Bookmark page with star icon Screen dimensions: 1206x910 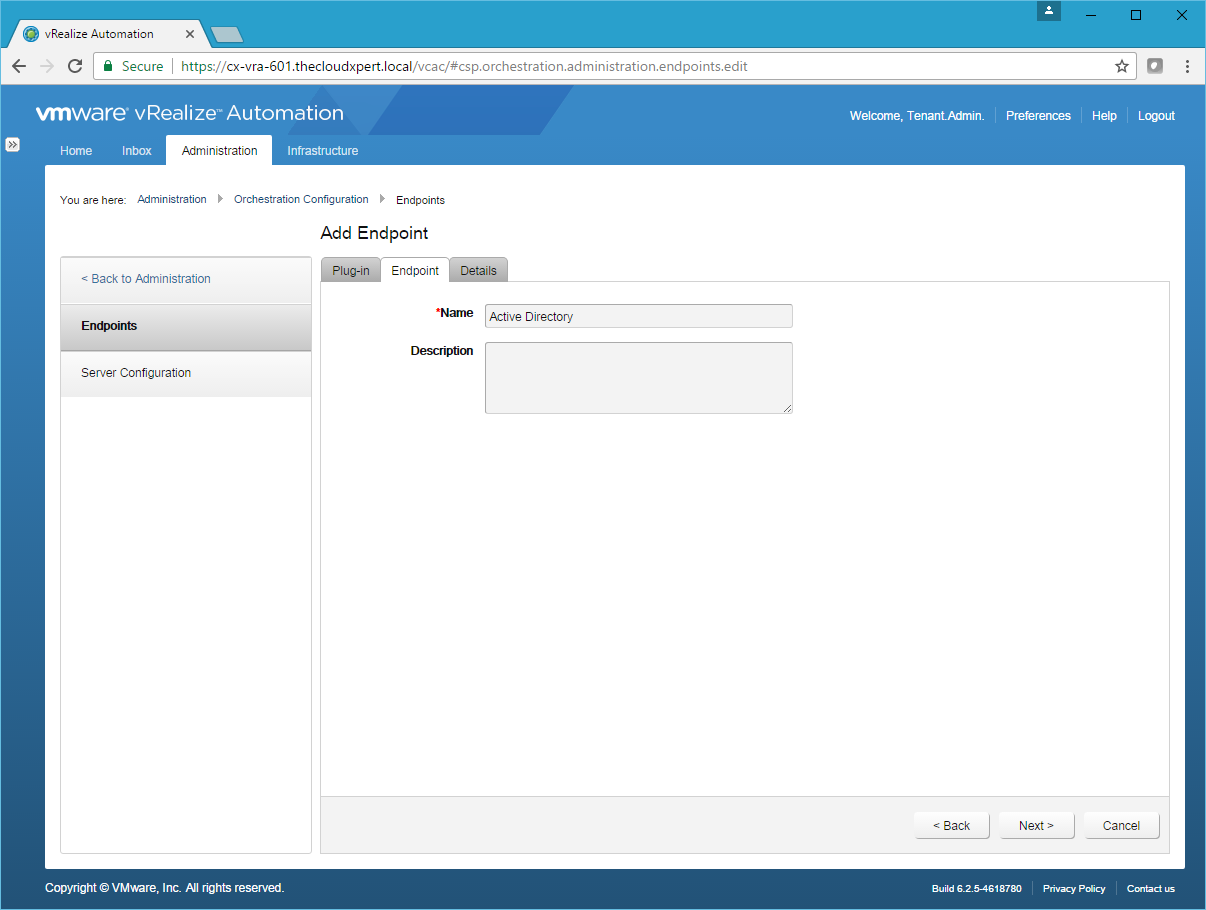[x=1122, y=66]
